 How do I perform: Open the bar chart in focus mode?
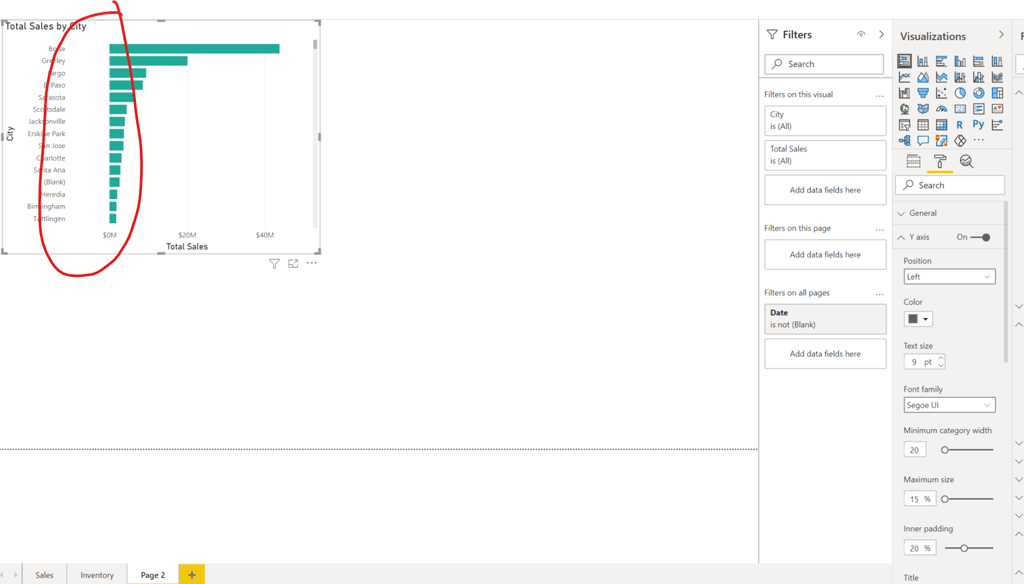pos(293,263)
